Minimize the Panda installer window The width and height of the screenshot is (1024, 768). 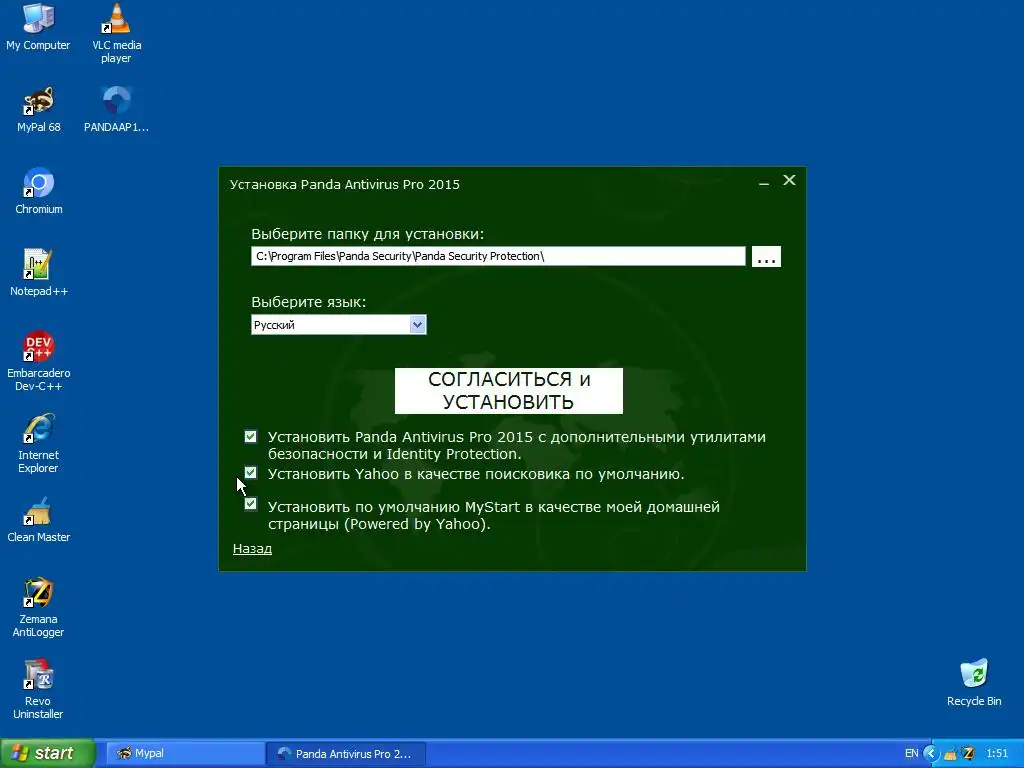tap(763, 182)
